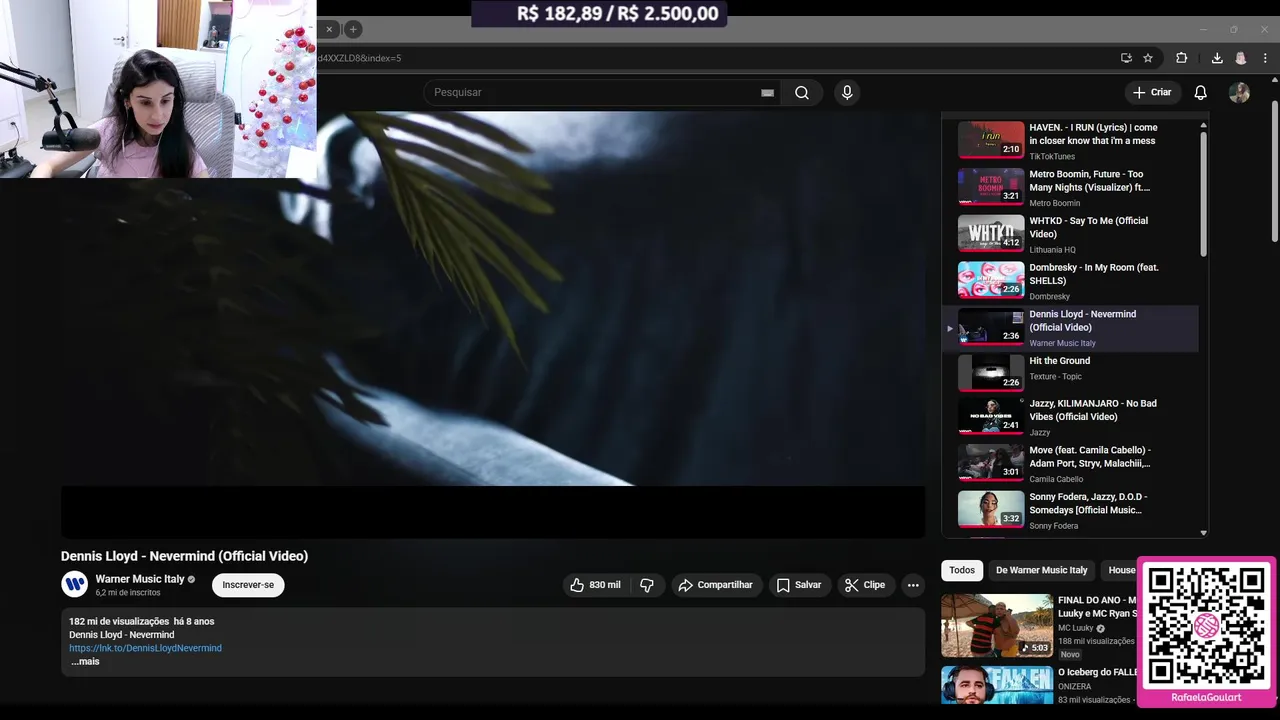Click Camila Cabello channel name in playlist

[x=1056, y=479]
